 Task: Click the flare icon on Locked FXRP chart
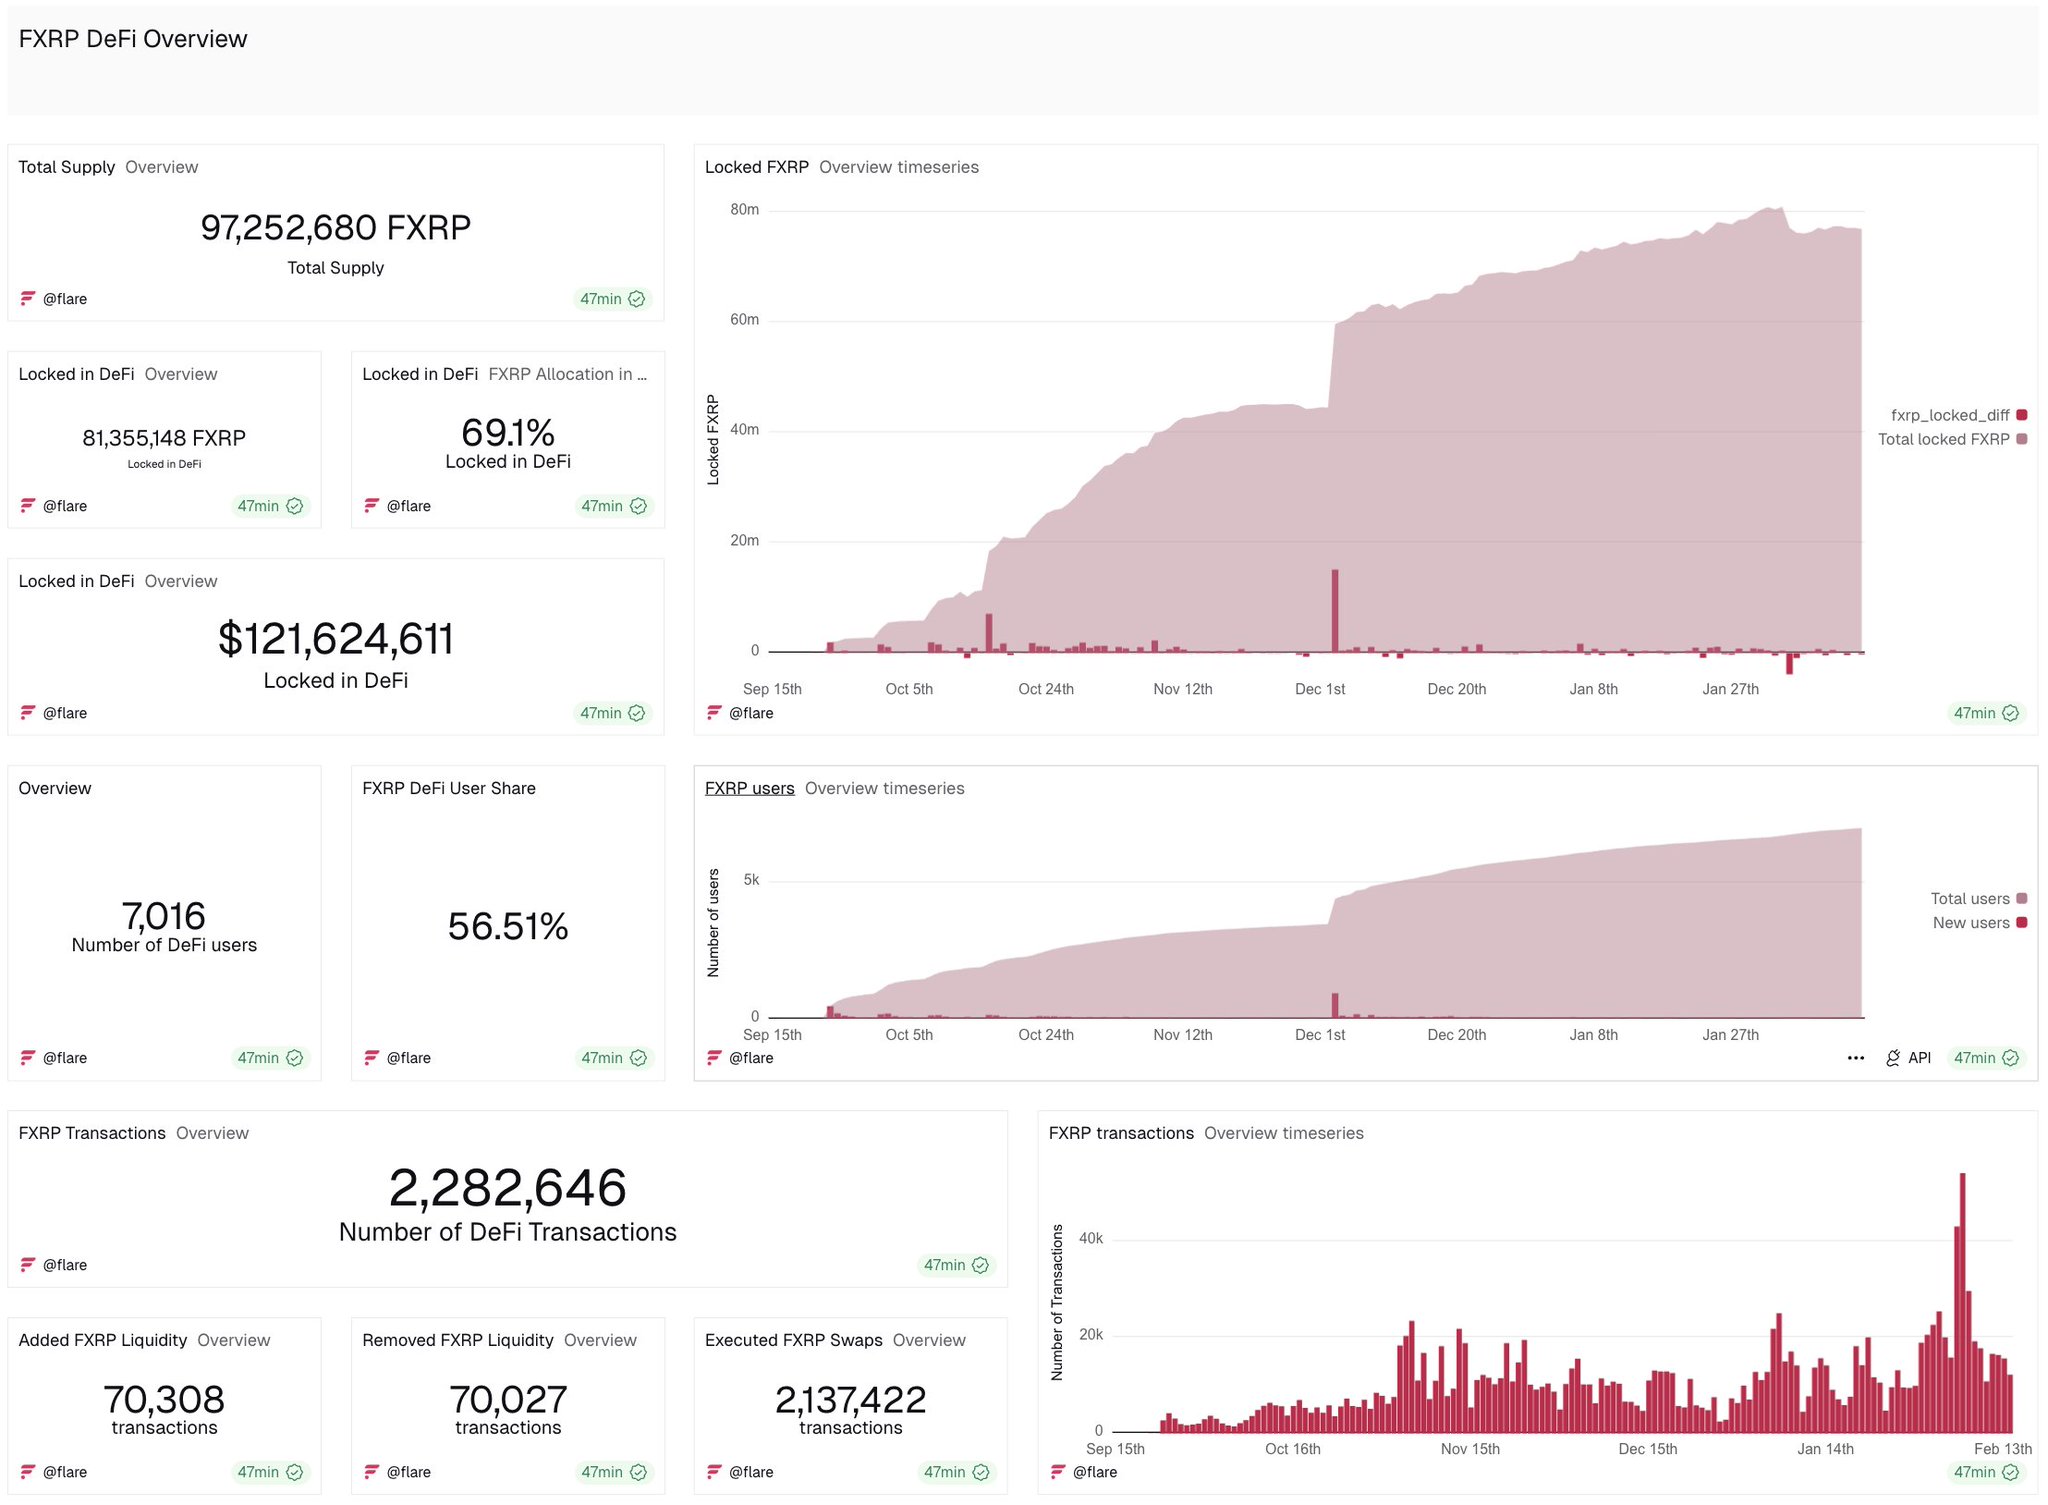tap(713, 713)
